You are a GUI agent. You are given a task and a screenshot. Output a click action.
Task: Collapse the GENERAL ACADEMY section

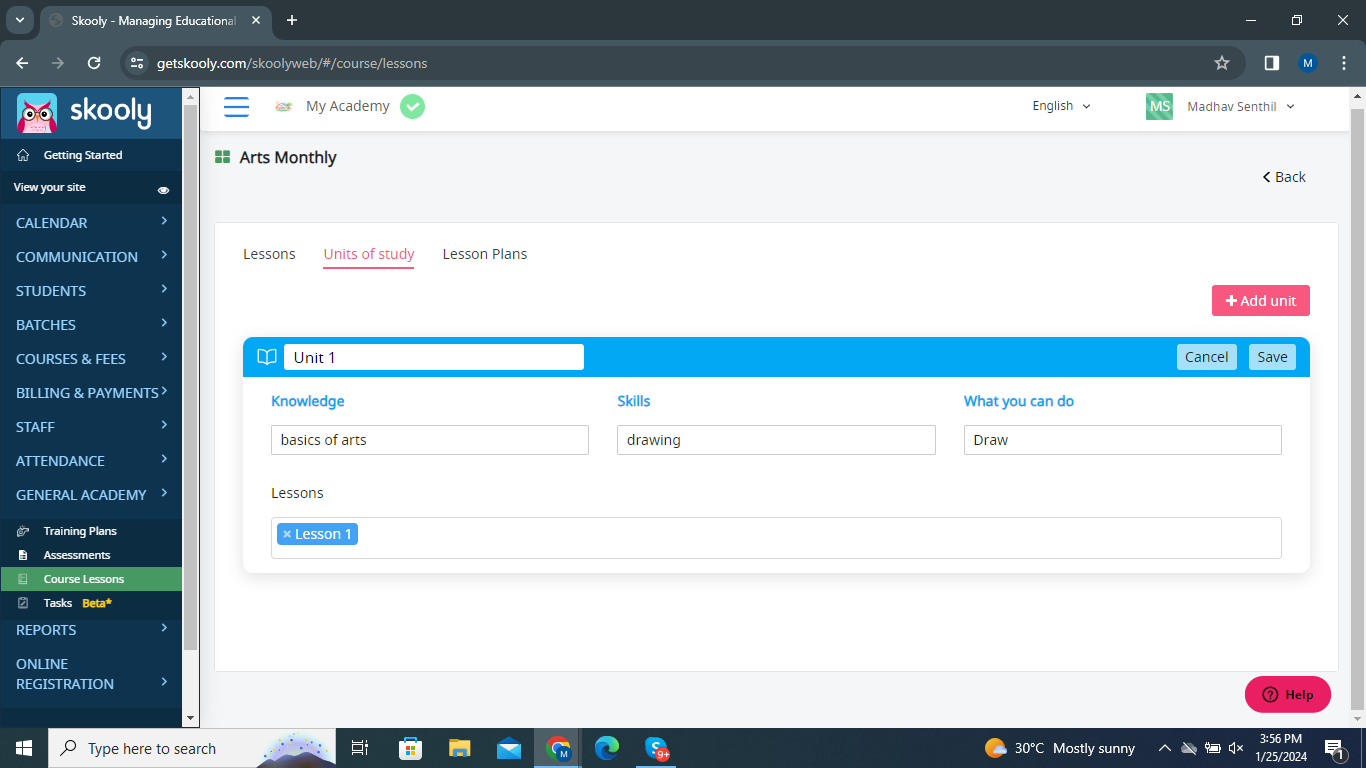(91, 495)
